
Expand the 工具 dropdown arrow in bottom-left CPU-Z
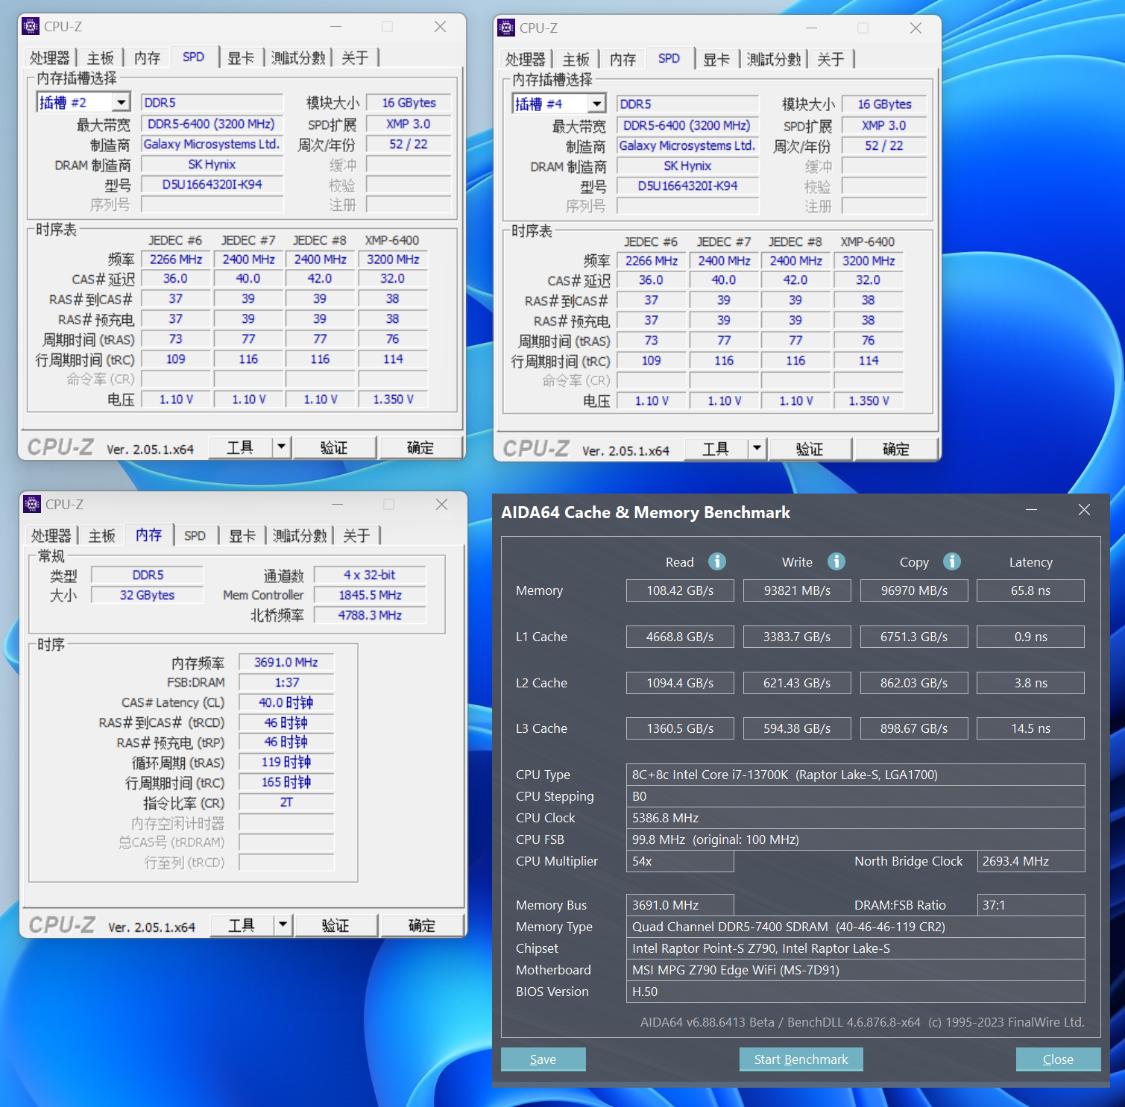(283, 925)
